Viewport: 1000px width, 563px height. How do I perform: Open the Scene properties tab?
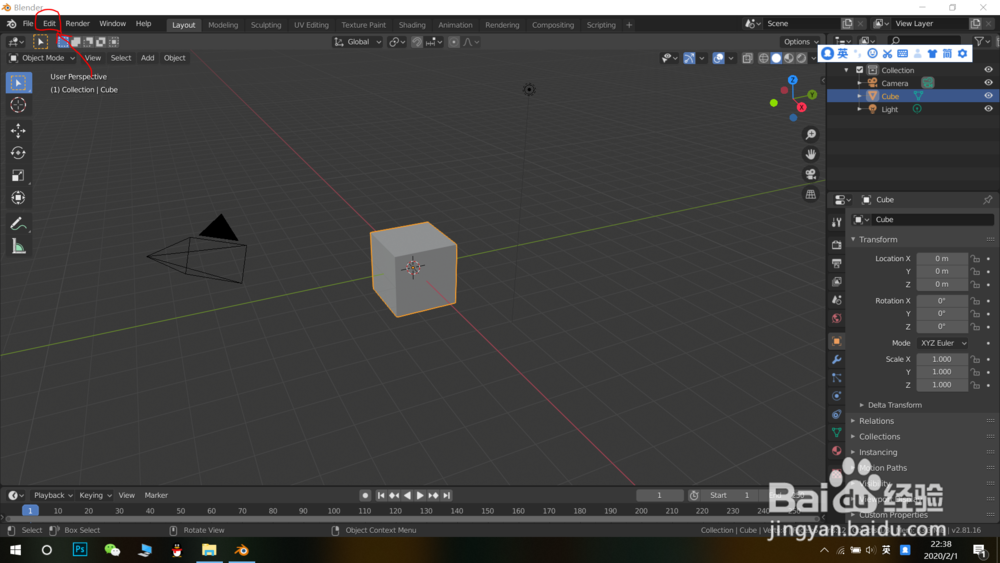[x=837, y=300]
